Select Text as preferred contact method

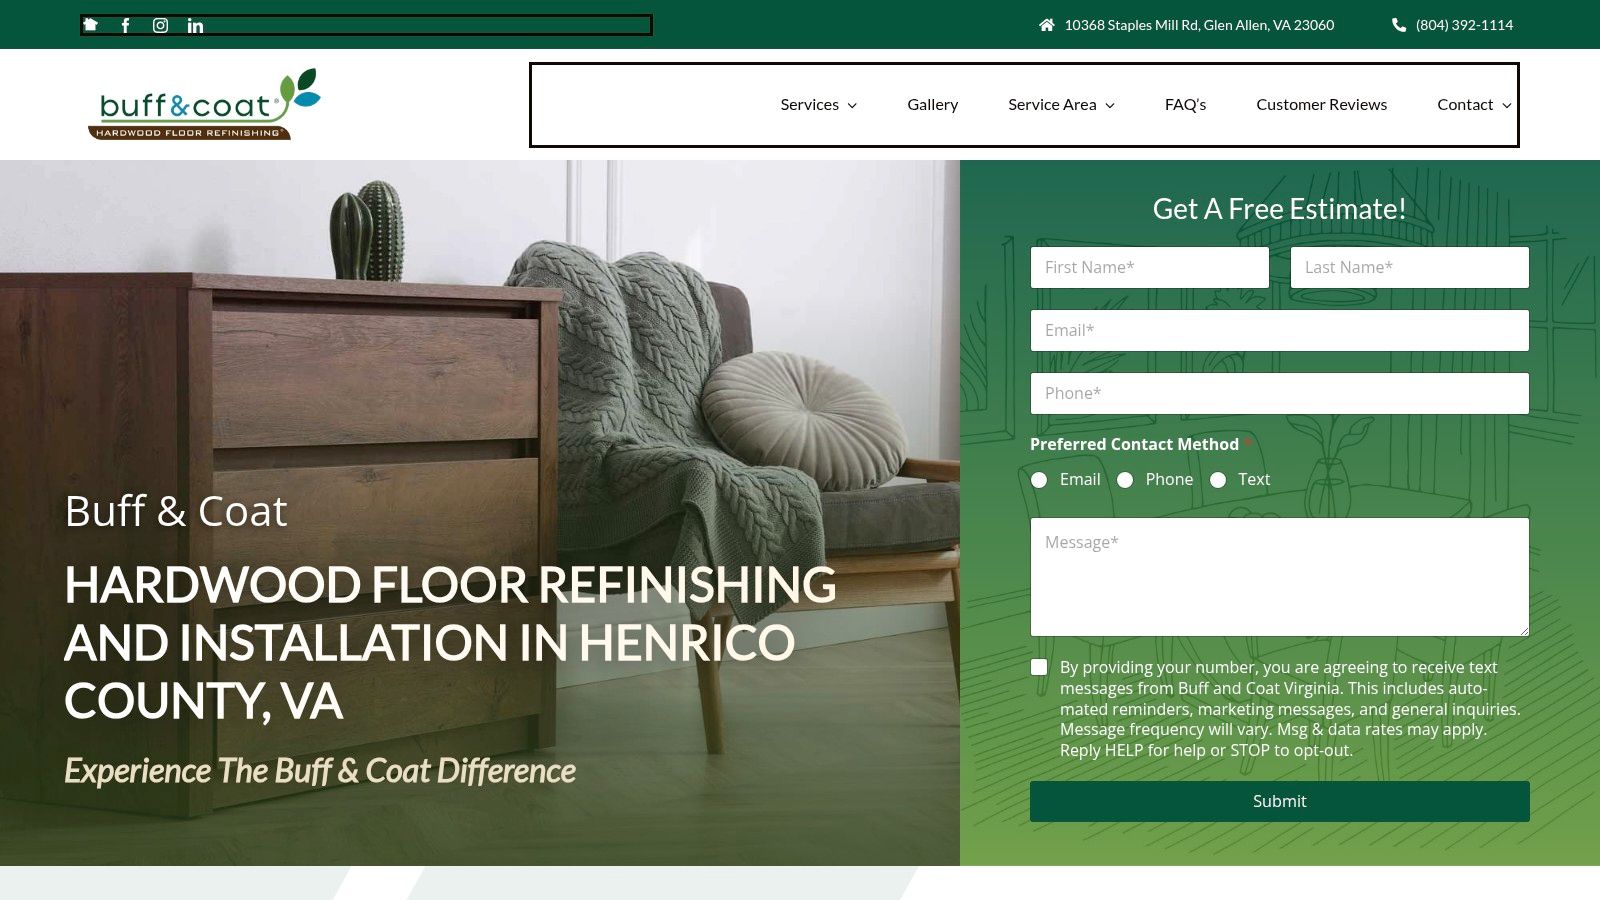[1218, 480]
